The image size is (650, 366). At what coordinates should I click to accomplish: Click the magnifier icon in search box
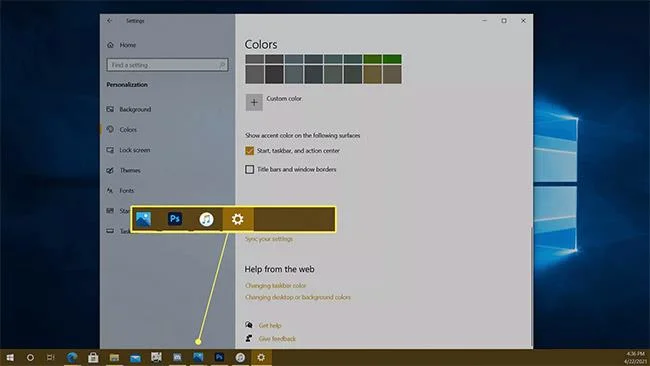222,65
